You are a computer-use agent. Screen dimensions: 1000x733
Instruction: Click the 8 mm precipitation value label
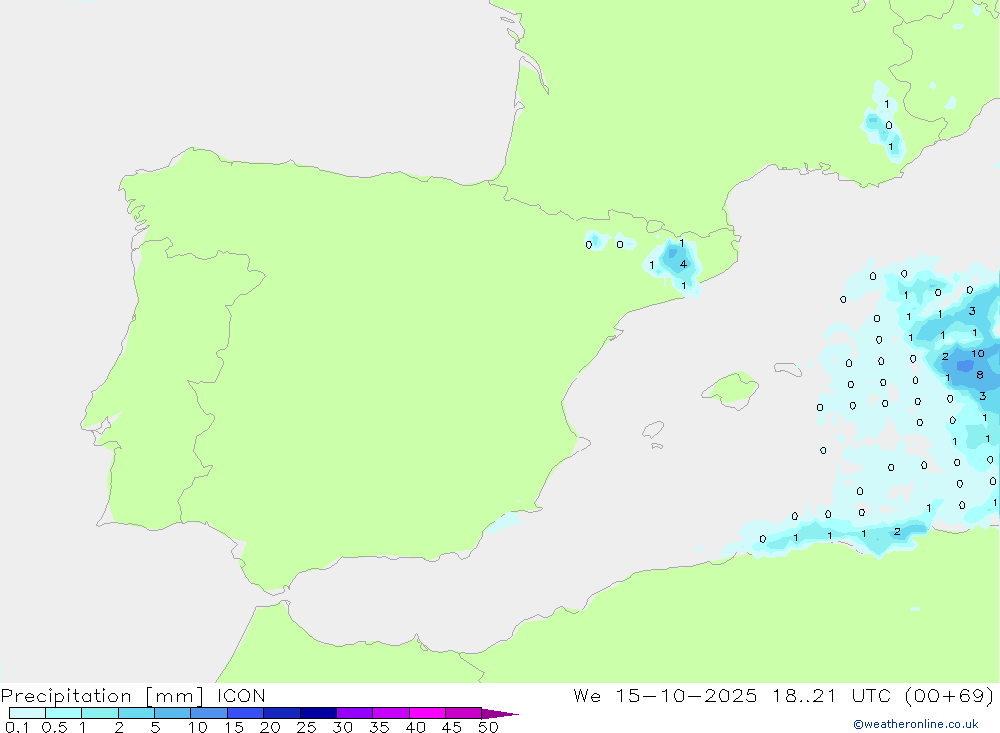click(979, 376)
